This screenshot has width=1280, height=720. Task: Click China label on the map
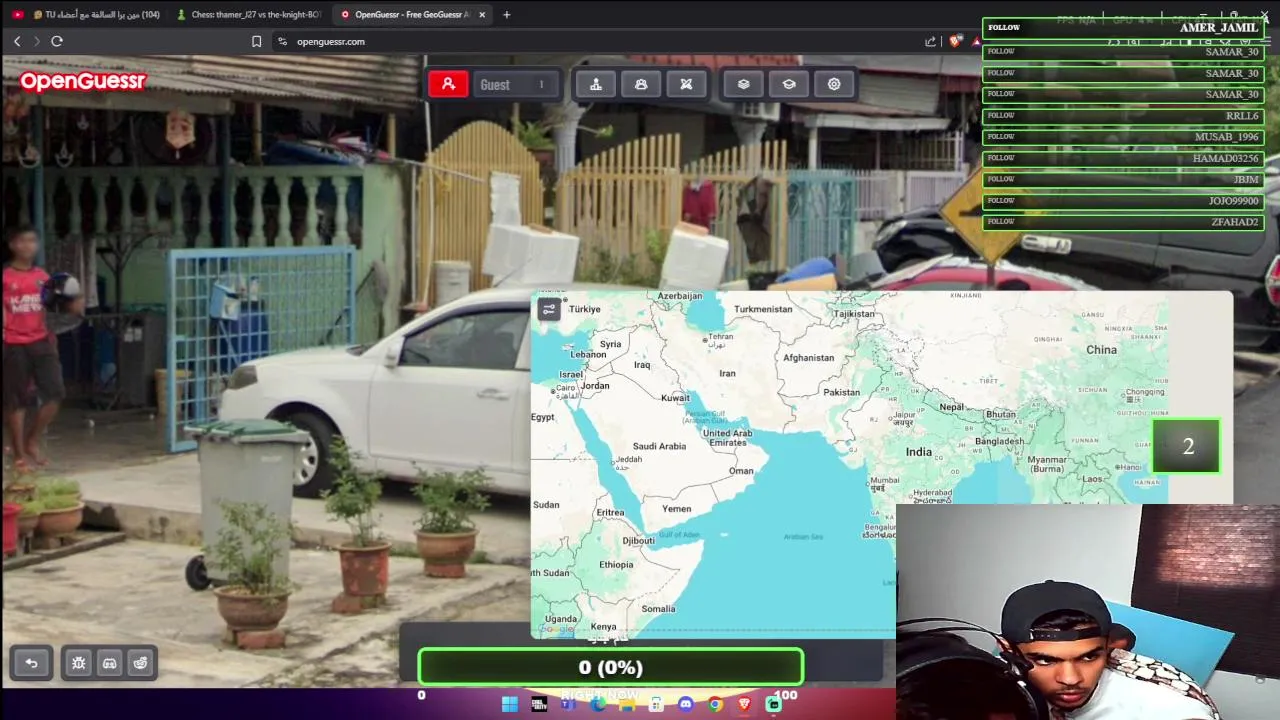pyautogui.click(x=1101, y=349)
